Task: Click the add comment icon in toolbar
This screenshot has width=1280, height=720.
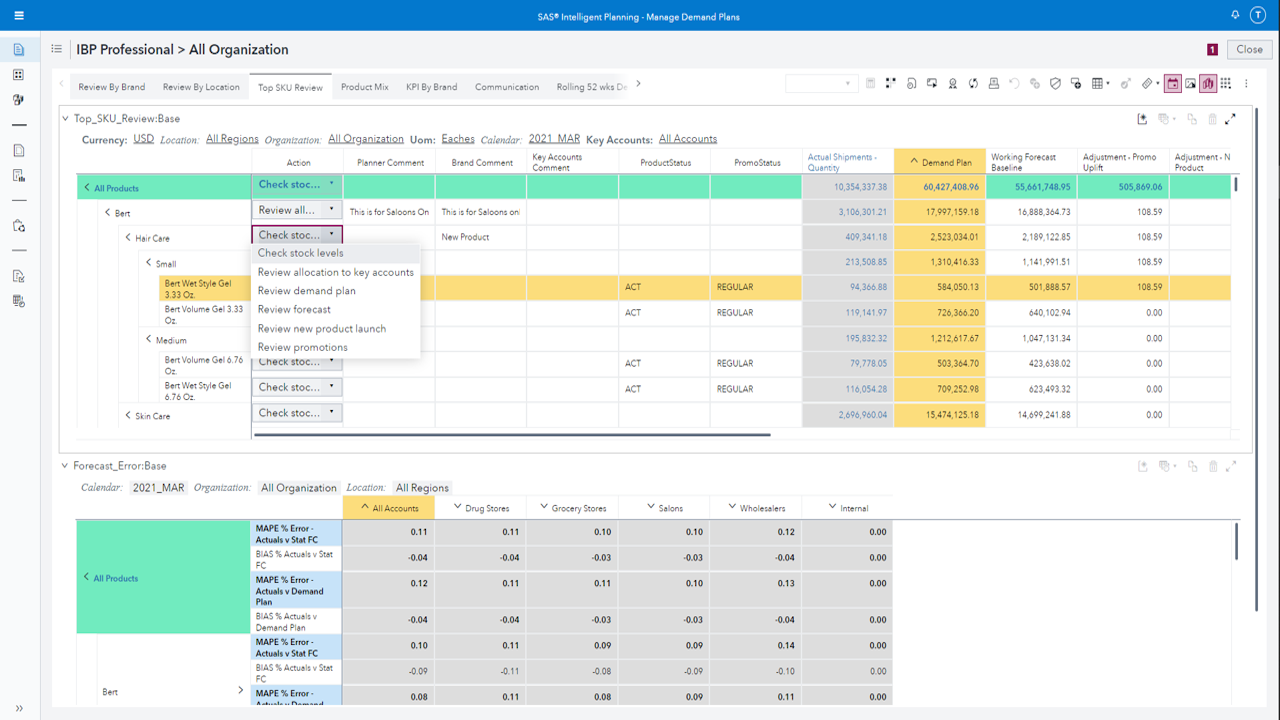Action: pos(1076,84)
